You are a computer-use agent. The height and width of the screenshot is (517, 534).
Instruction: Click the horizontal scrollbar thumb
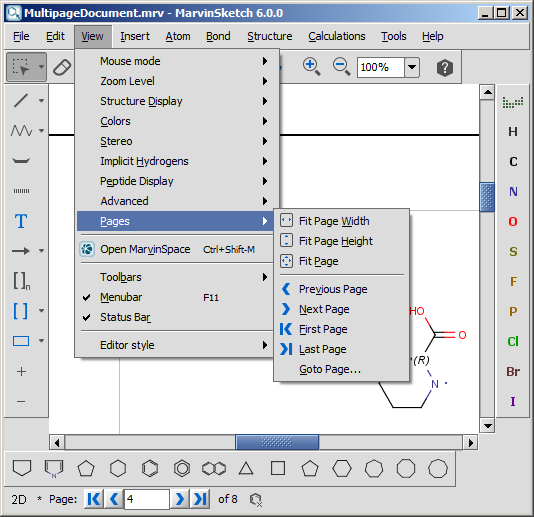click(277, 442)
